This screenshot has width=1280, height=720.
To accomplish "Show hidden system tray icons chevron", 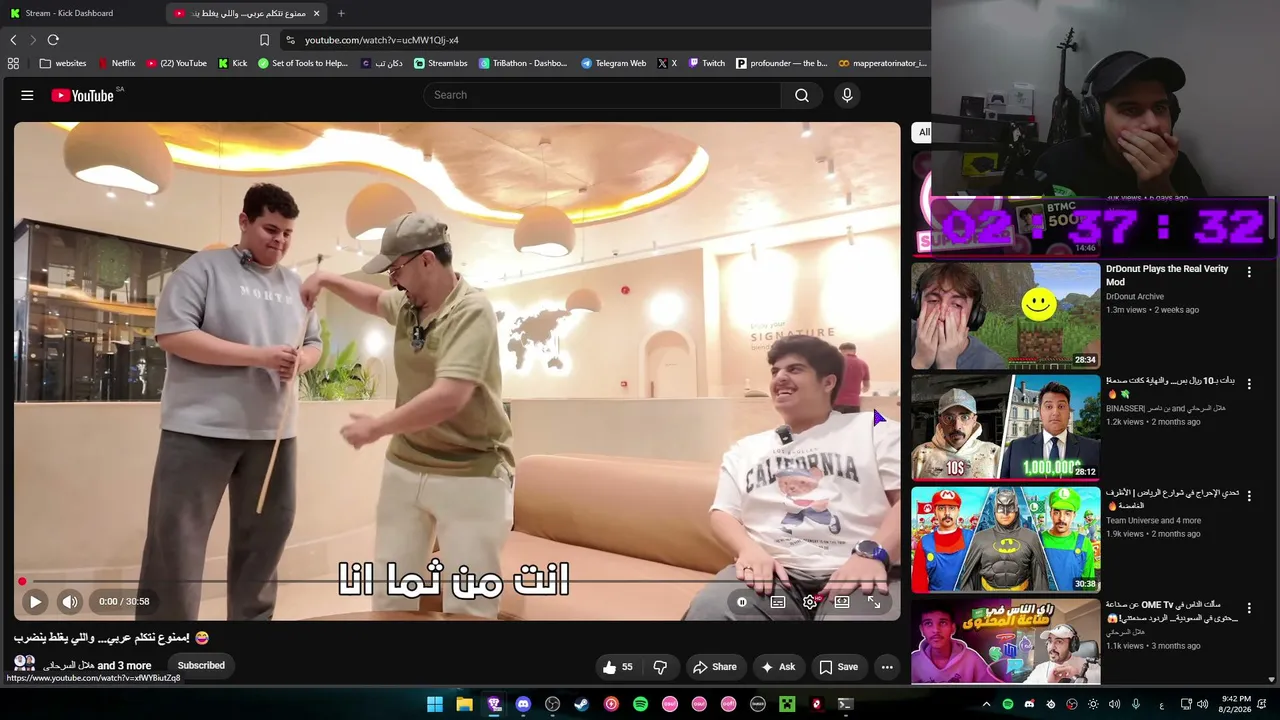I will pos(986,704).
